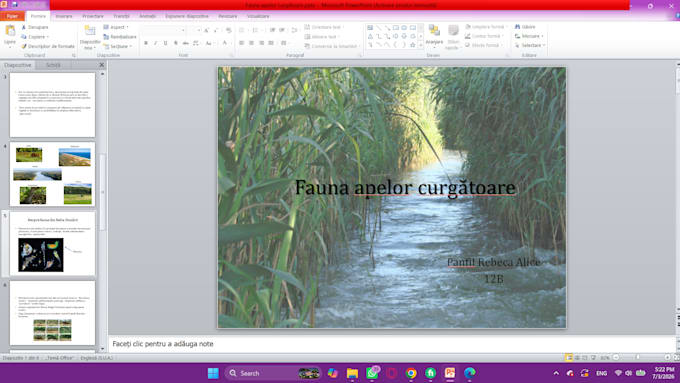The width and height of the screenshot is (680, 383).
Task: Toggle numbered list
Action: click(x=256, y=30)
